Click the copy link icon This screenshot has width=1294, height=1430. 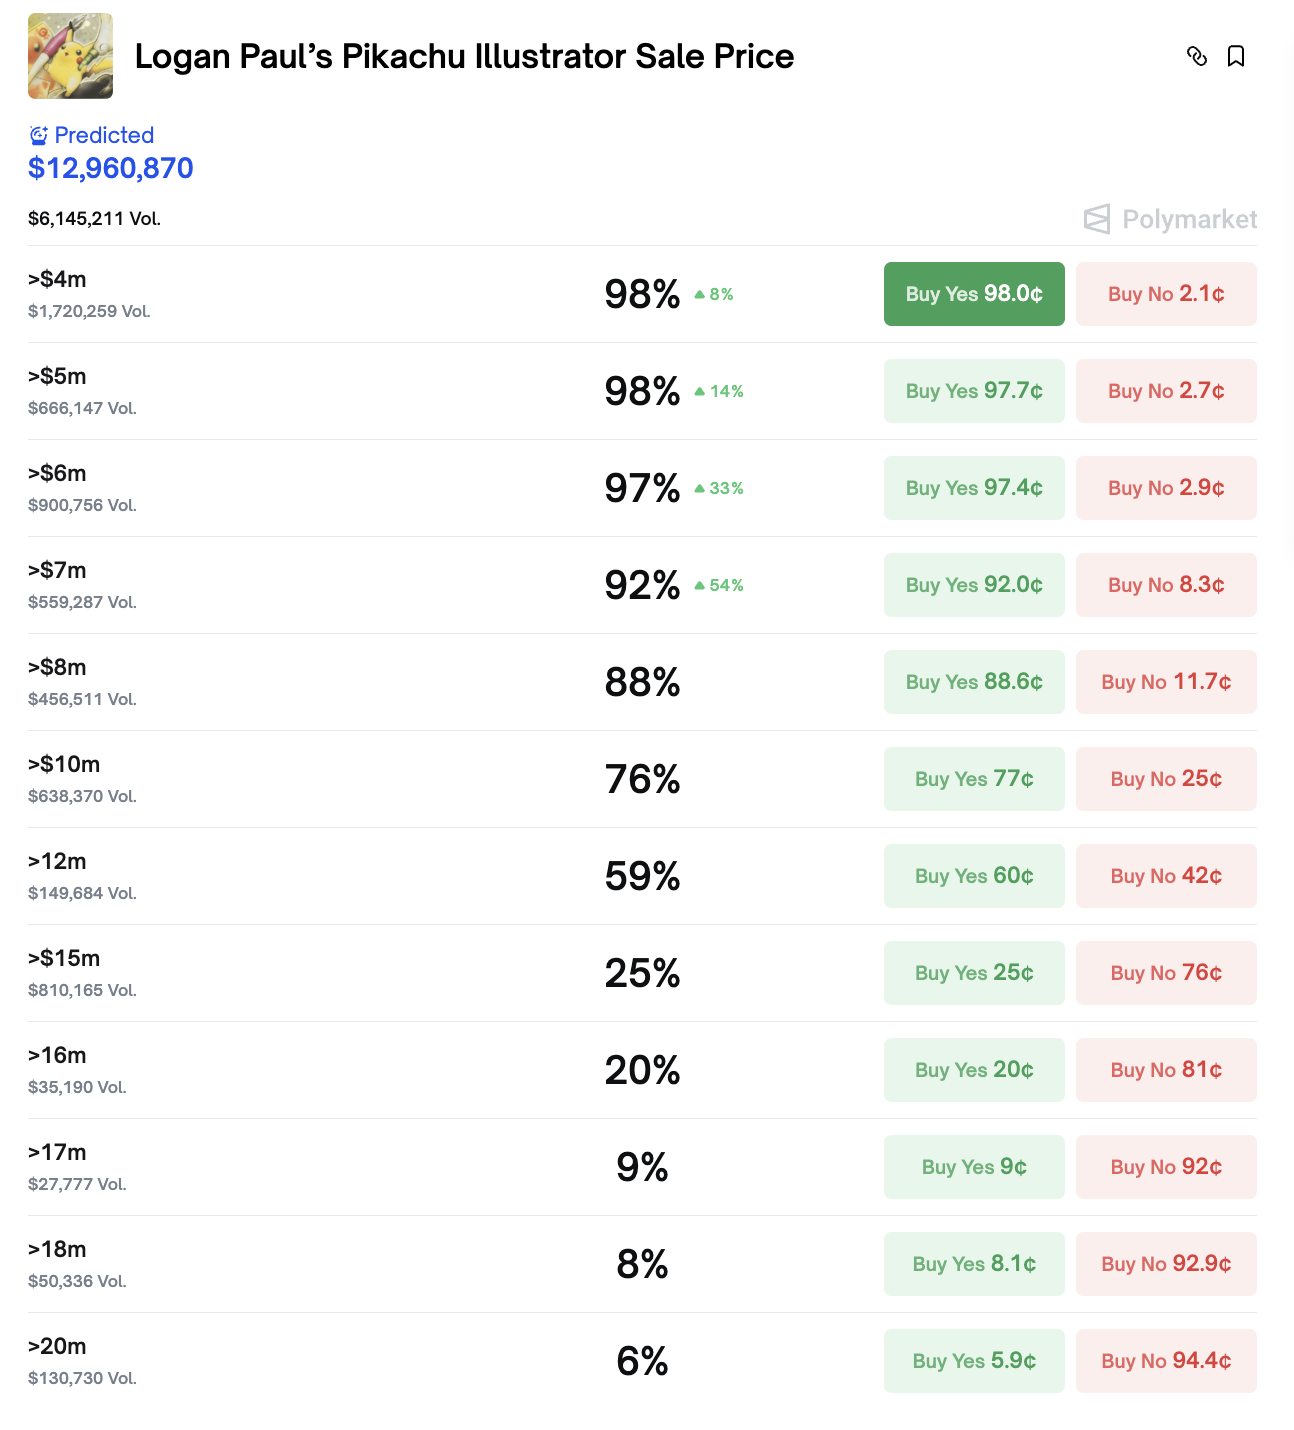[1196, 56]
